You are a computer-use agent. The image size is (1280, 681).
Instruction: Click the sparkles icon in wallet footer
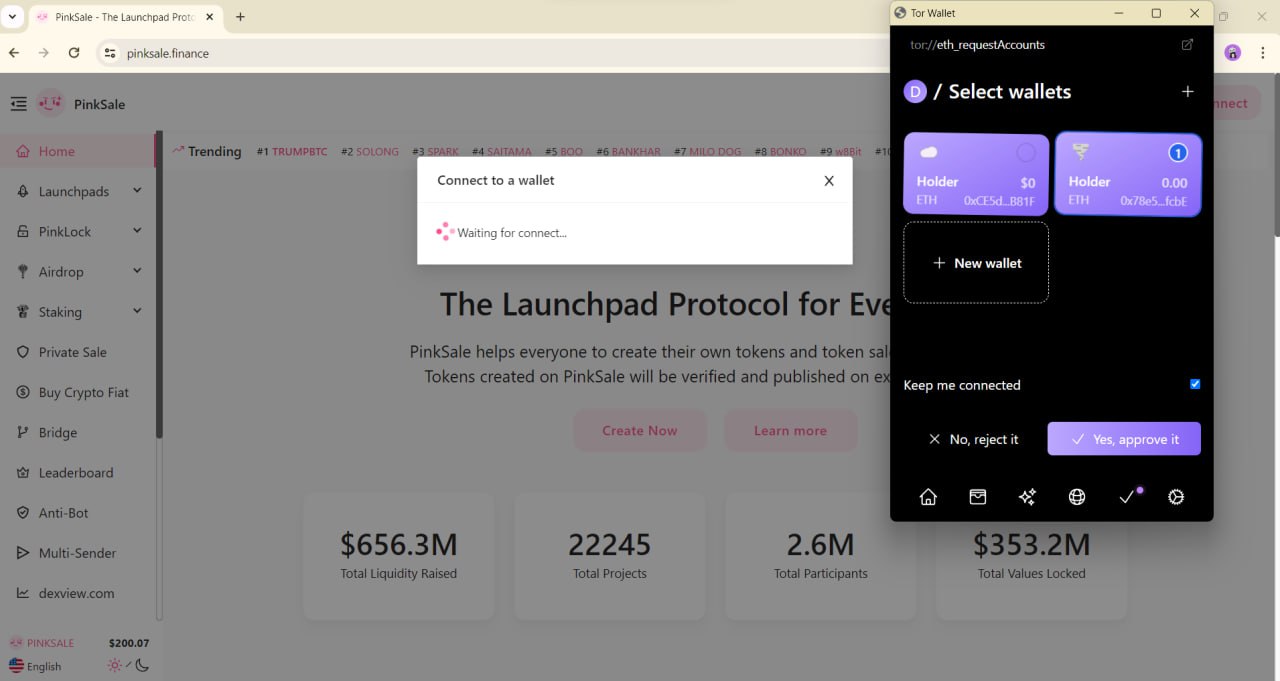(1027, 497)
